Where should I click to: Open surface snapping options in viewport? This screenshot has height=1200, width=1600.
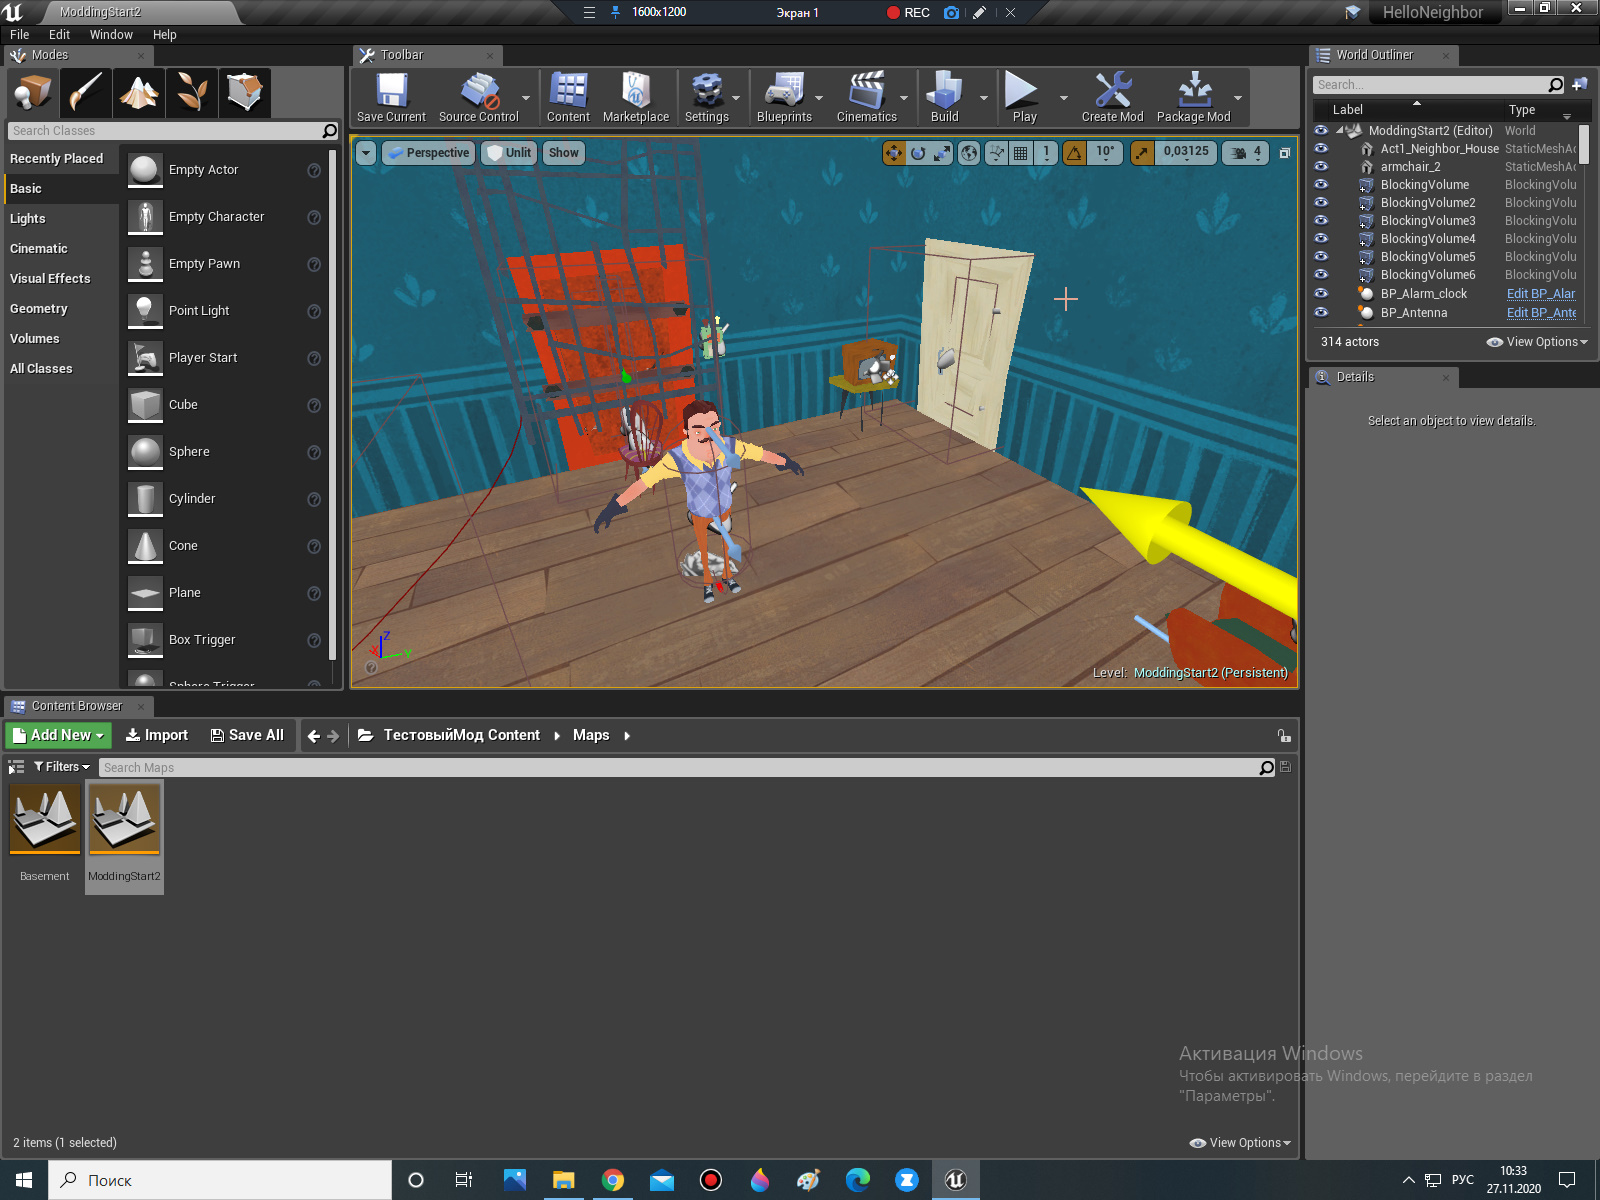pyautogui.click(x=996, y=153)
